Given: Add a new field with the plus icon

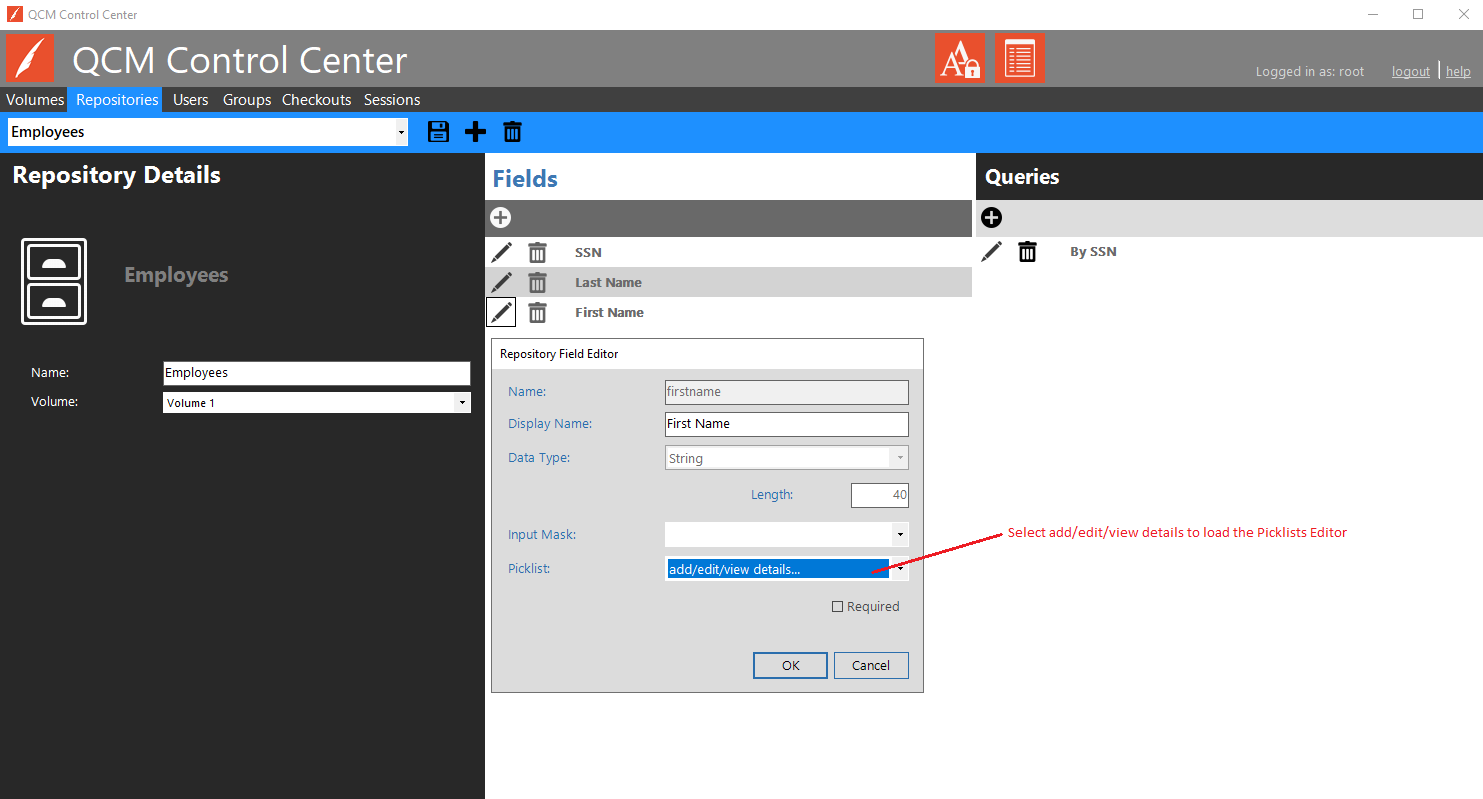Looking at the screenshot, I should 501,218.
